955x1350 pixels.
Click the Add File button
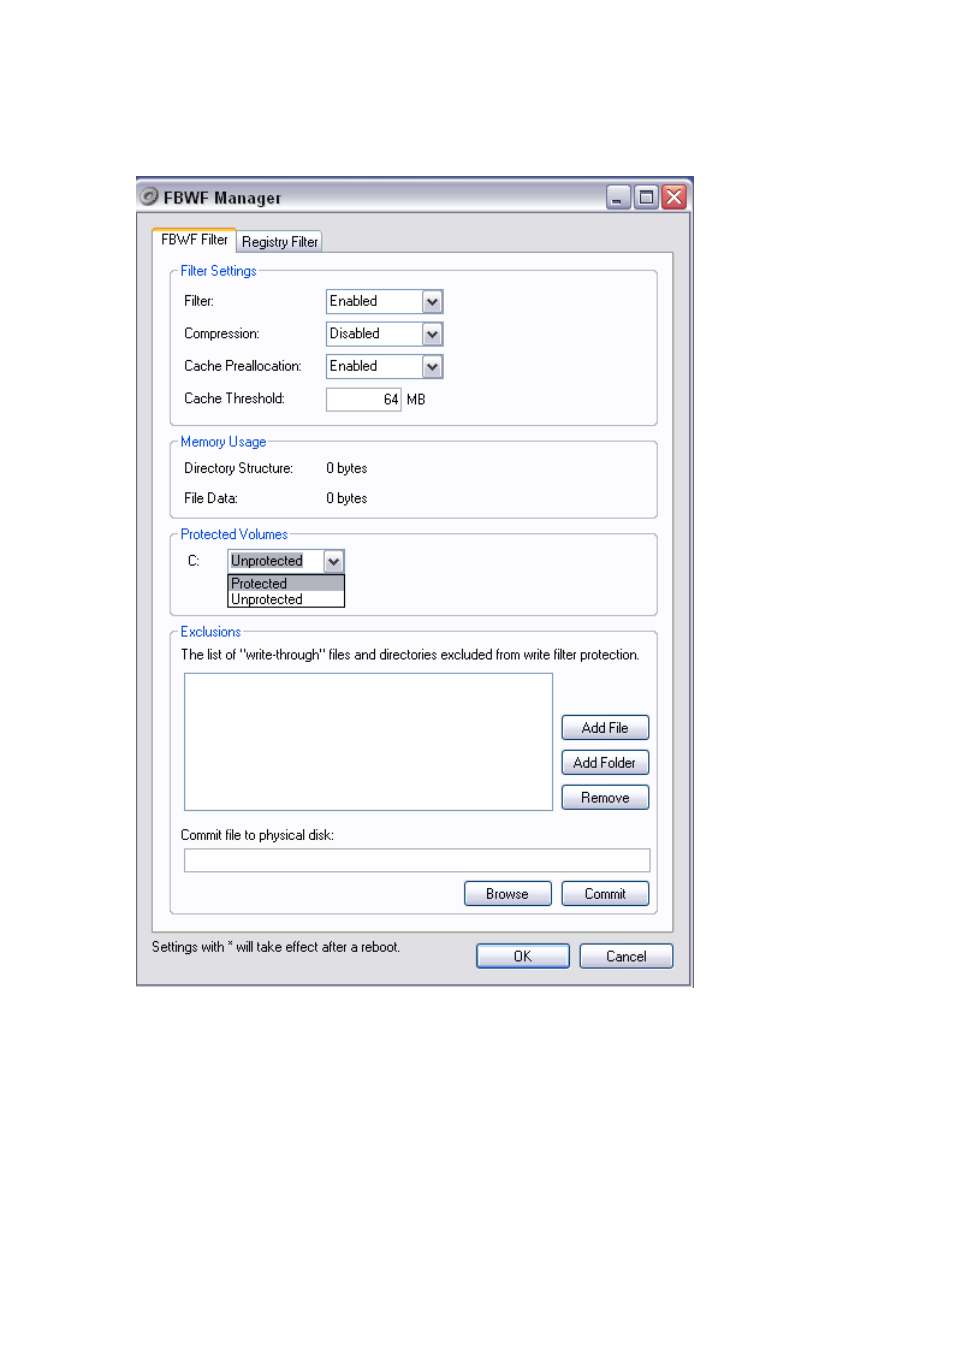coord(605,728)
